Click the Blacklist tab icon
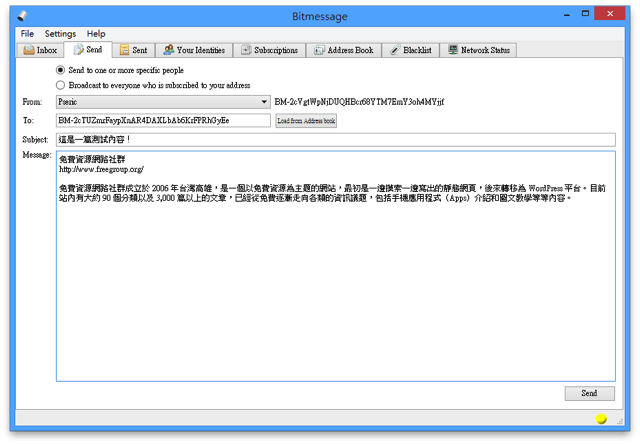640x445 pixels. (x=395, y=50)
